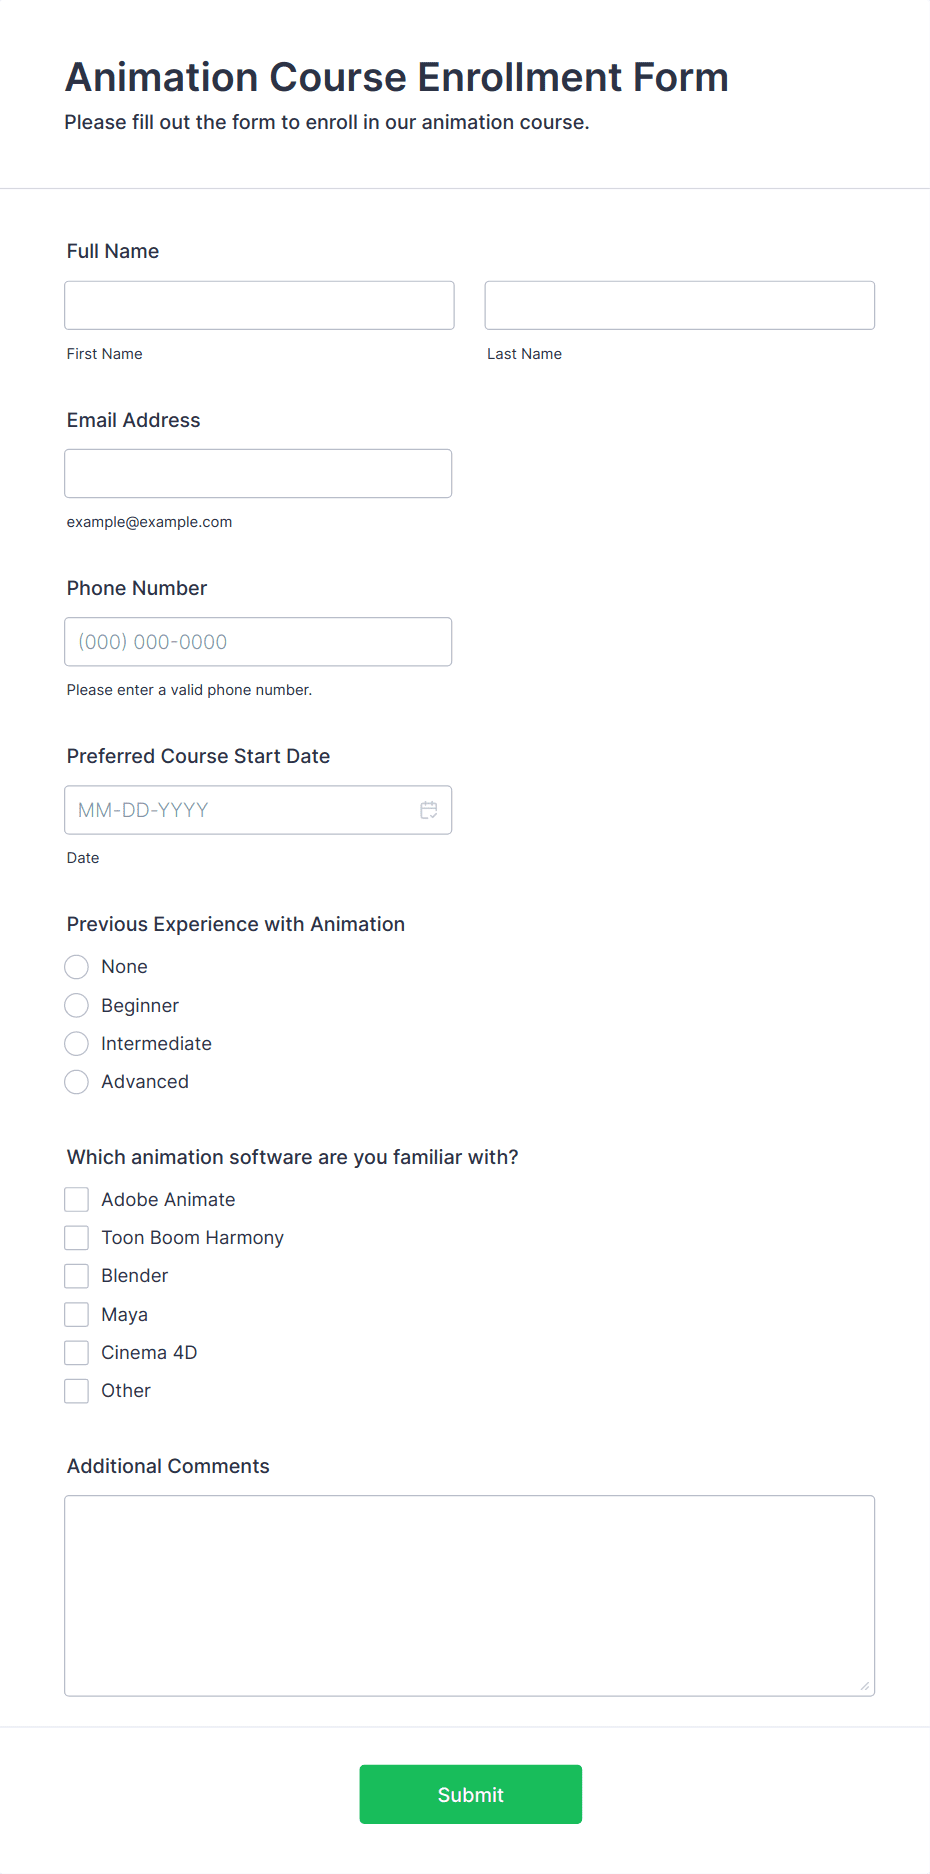Enable the Blender checkbox

(x=77, y=1276)
